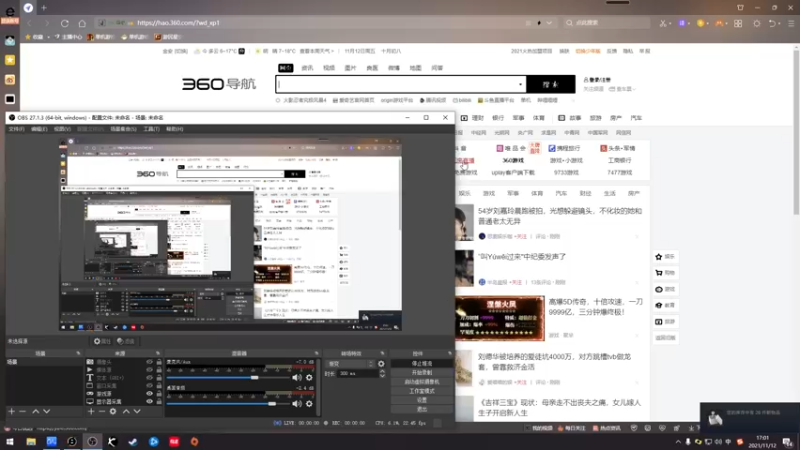Move the scene up in the Scenes panel
This screenshot has width=800, height=450.
pyautogui.click(x=36, y=411)
